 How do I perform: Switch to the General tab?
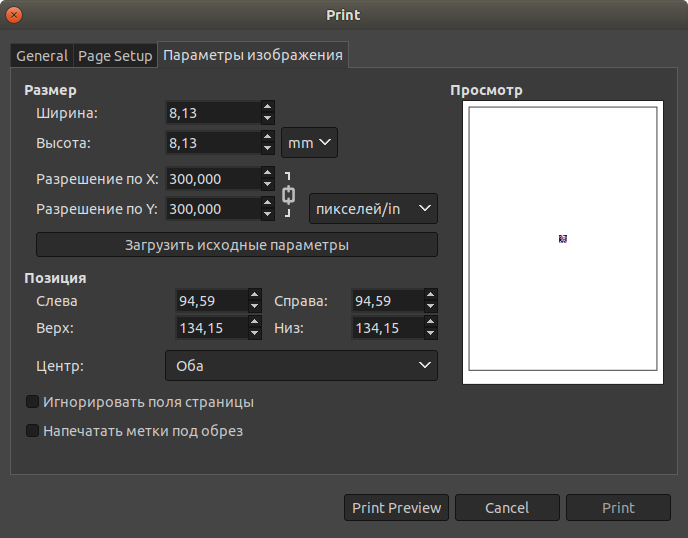click(x=42, y=56)
